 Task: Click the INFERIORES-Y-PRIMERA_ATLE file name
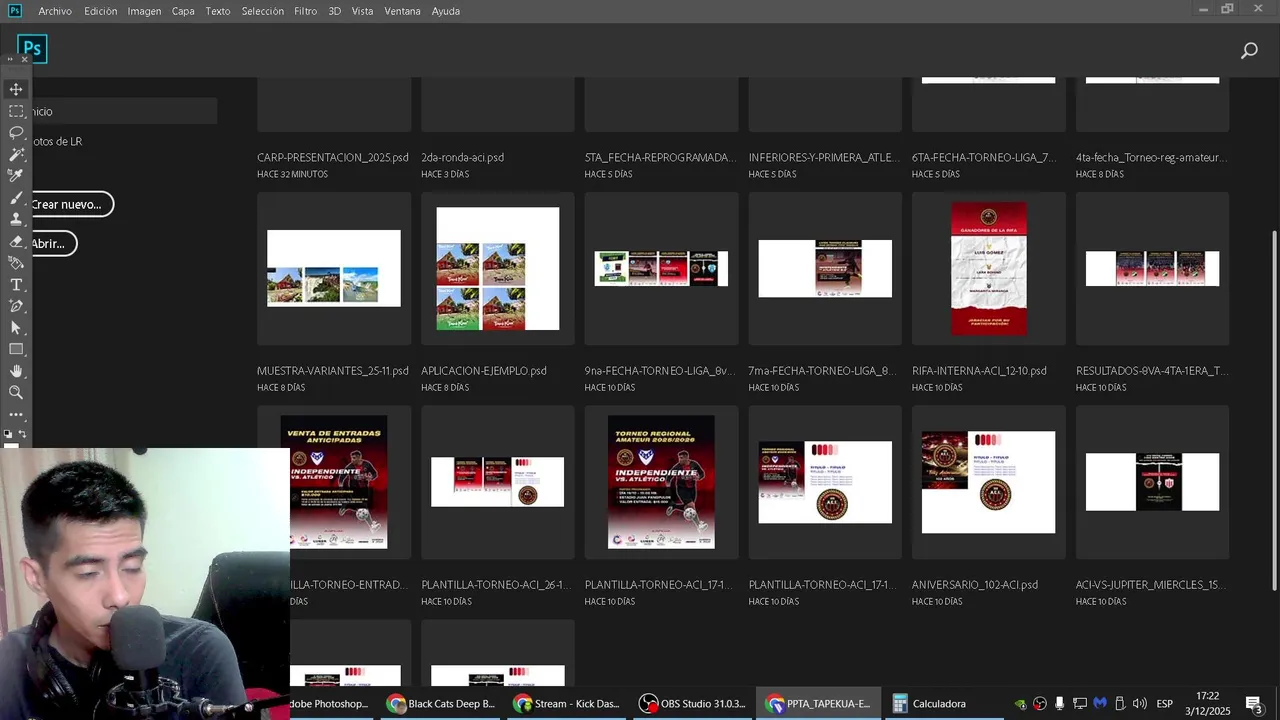824,158
